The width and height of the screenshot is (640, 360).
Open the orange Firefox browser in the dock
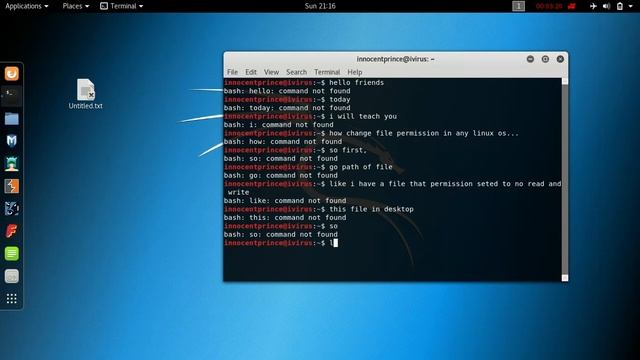[x=11, y=73]
